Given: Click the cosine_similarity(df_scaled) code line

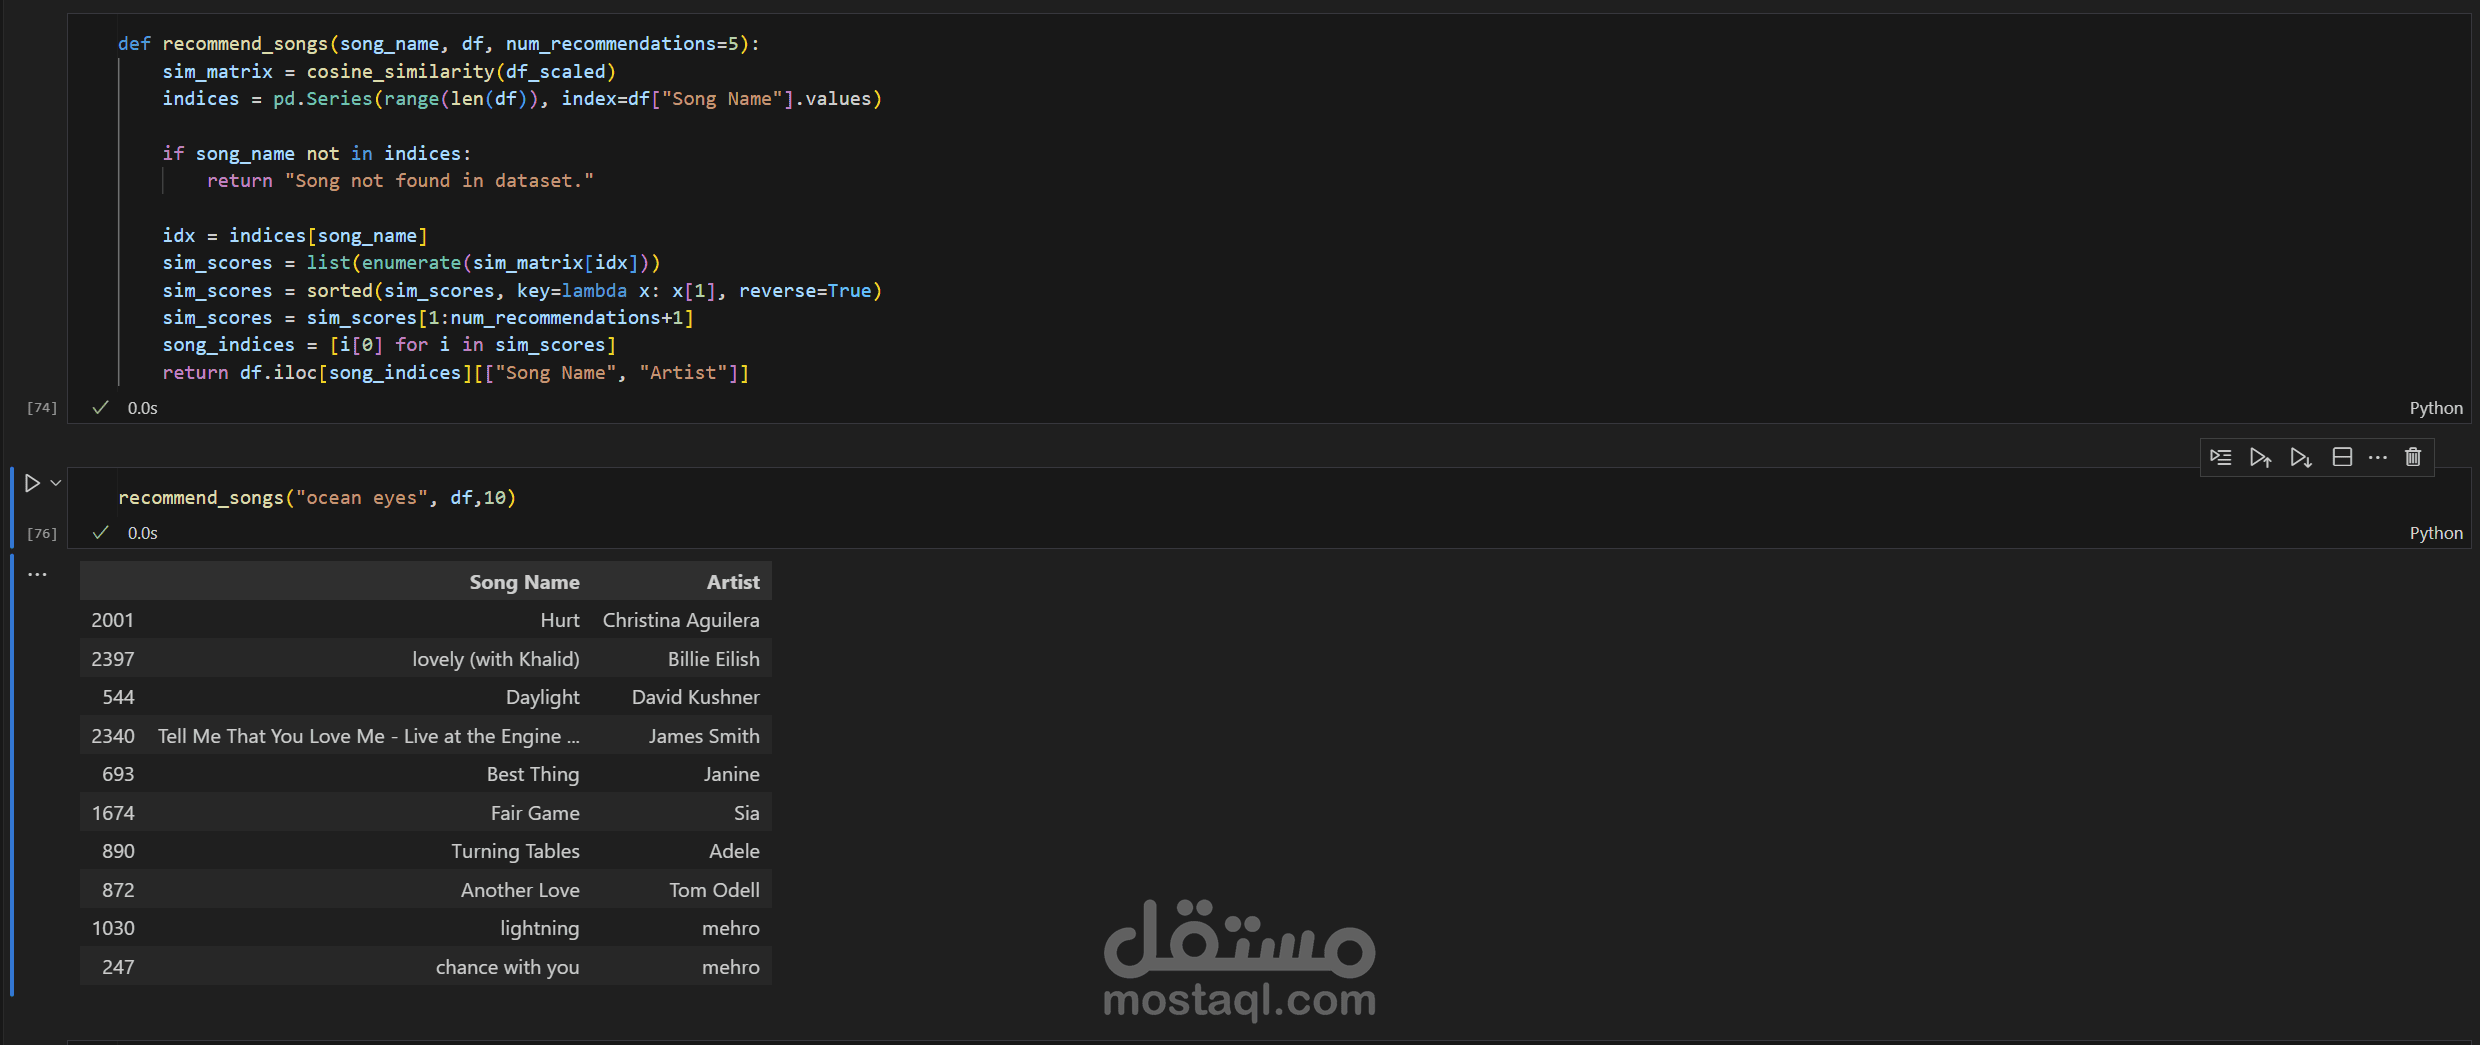Looking at the screenshot, I should pyautogui.click(x=389, y=71).
